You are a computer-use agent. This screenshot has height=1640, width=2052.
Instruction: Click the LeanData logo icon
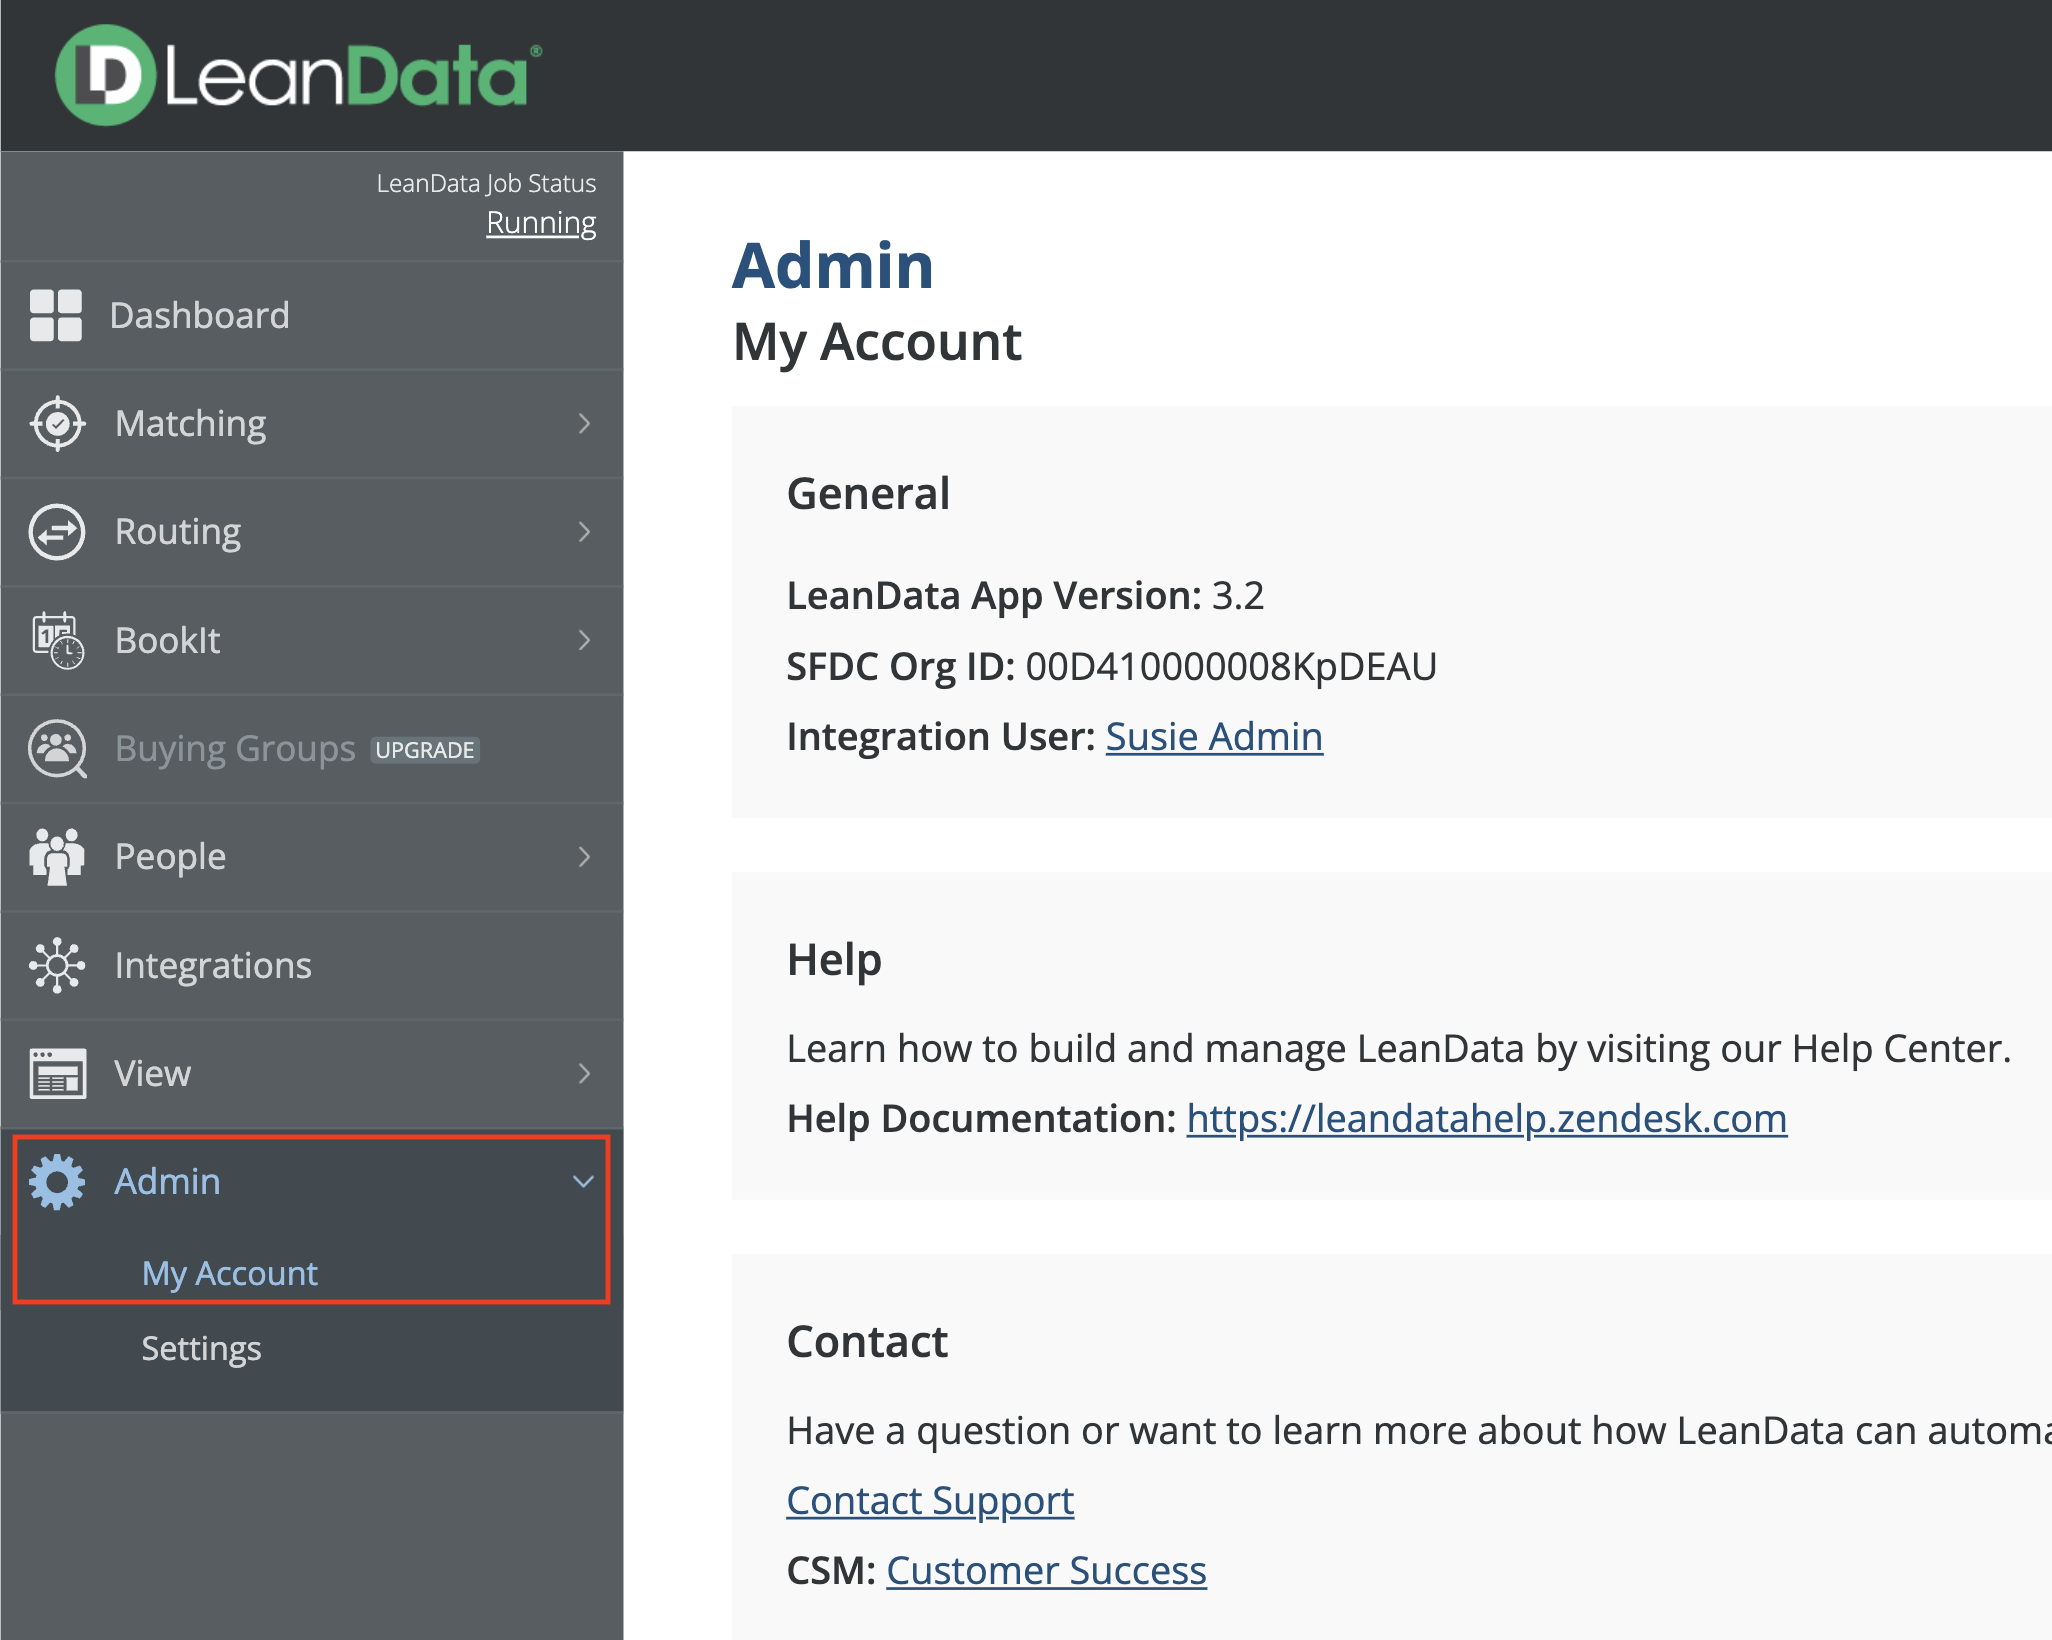(105, 76)
